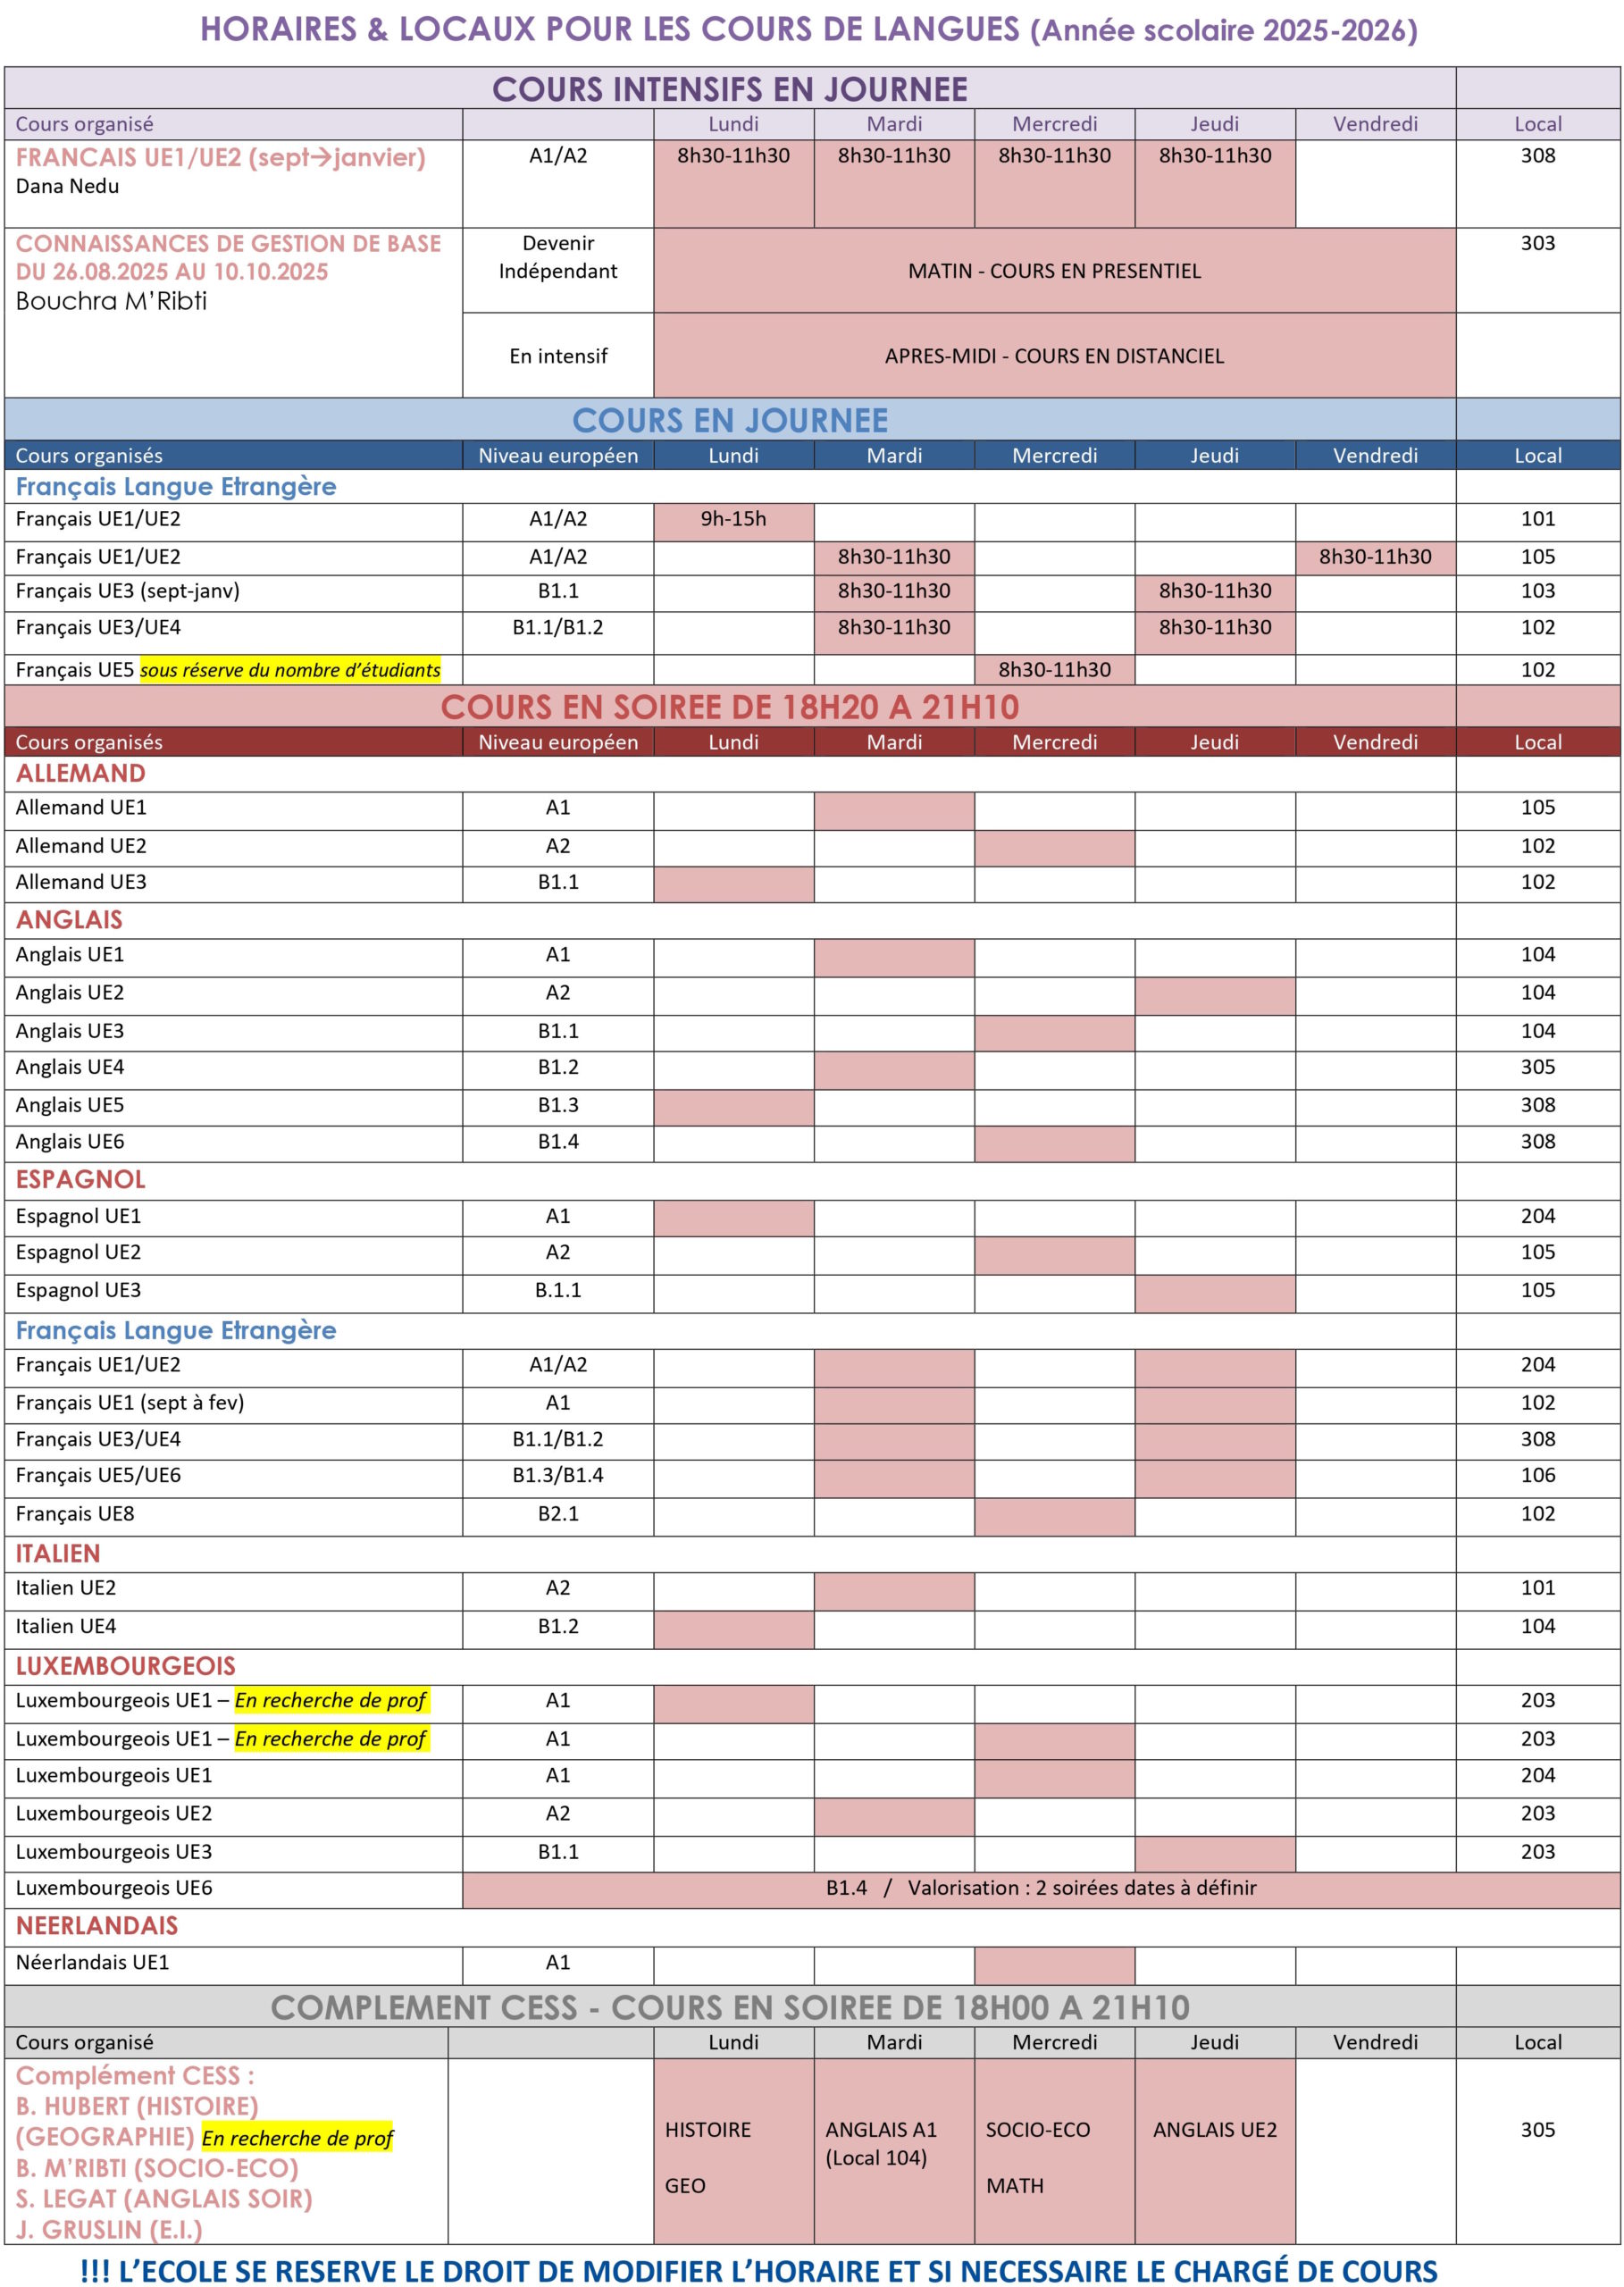Select the Luxembourgeois UE6 valorisation cell
1624x2287 pixels.
click(x=1041, y=1888)
